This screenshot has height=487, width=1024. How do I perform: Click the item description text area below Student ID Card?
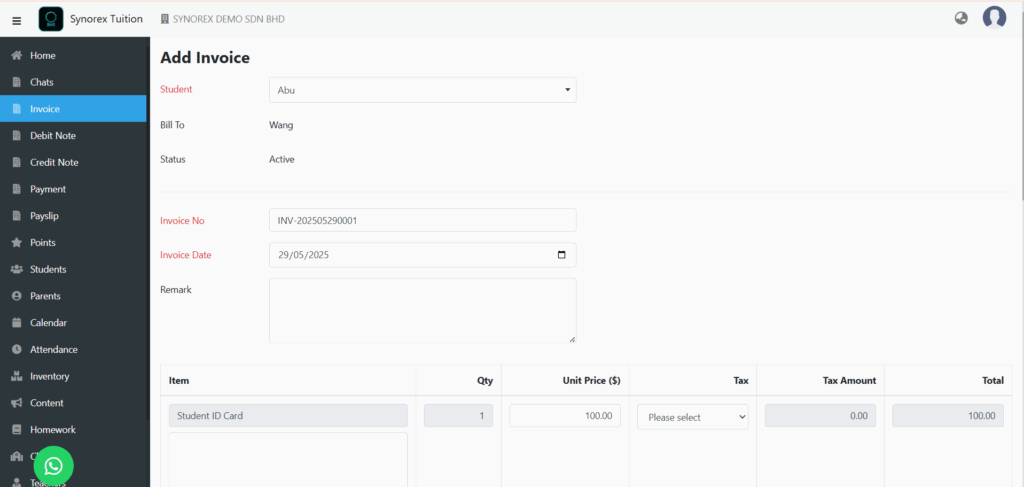click(288, 460)
